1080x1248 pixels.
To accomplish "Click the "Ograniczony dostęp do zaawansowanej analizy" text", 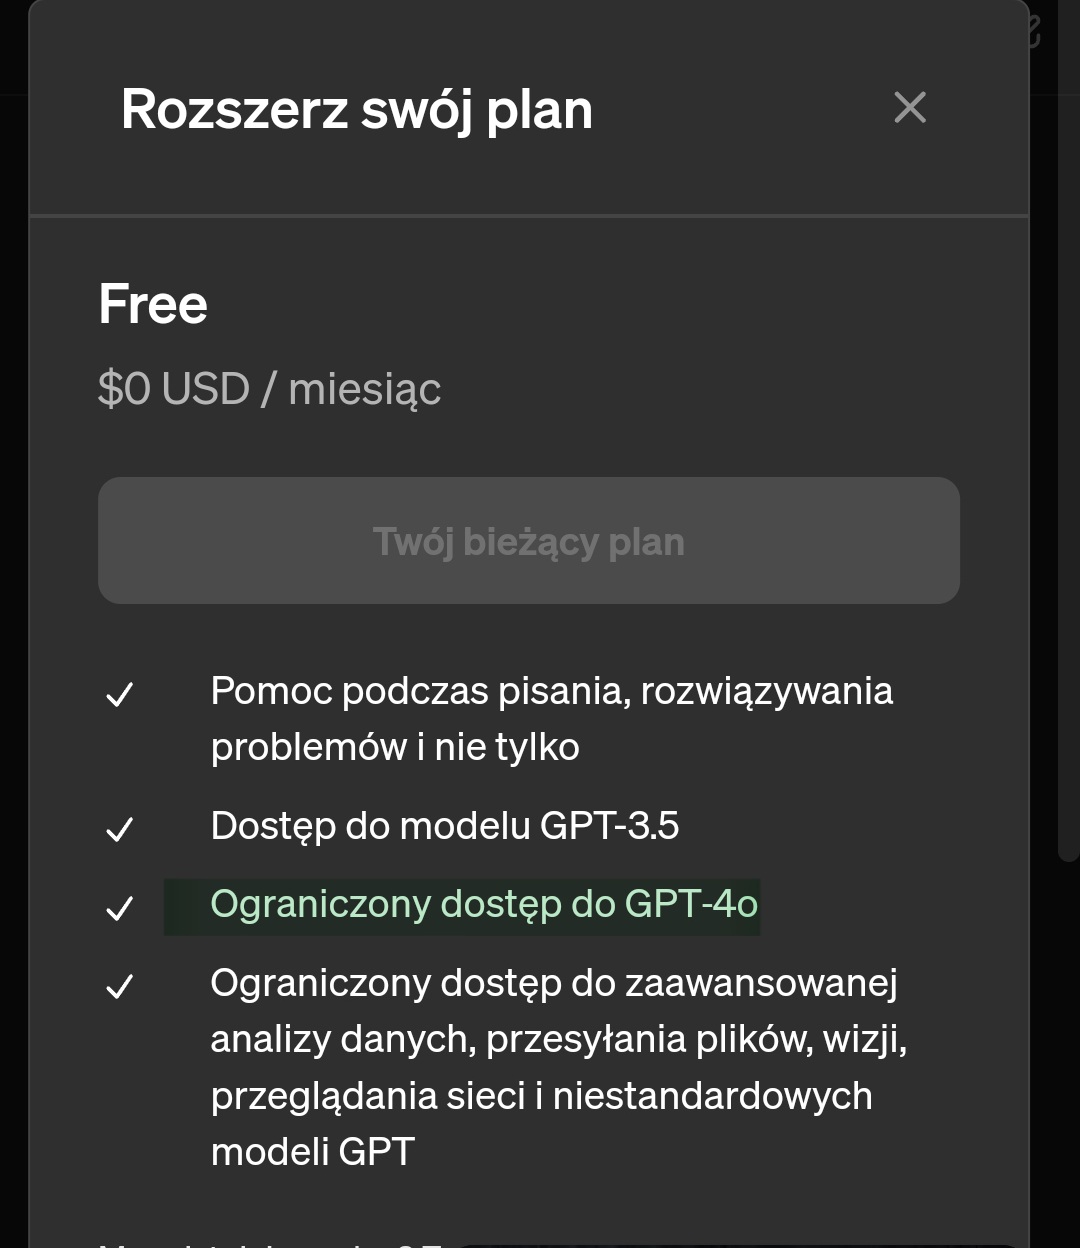I will point(554,984).
